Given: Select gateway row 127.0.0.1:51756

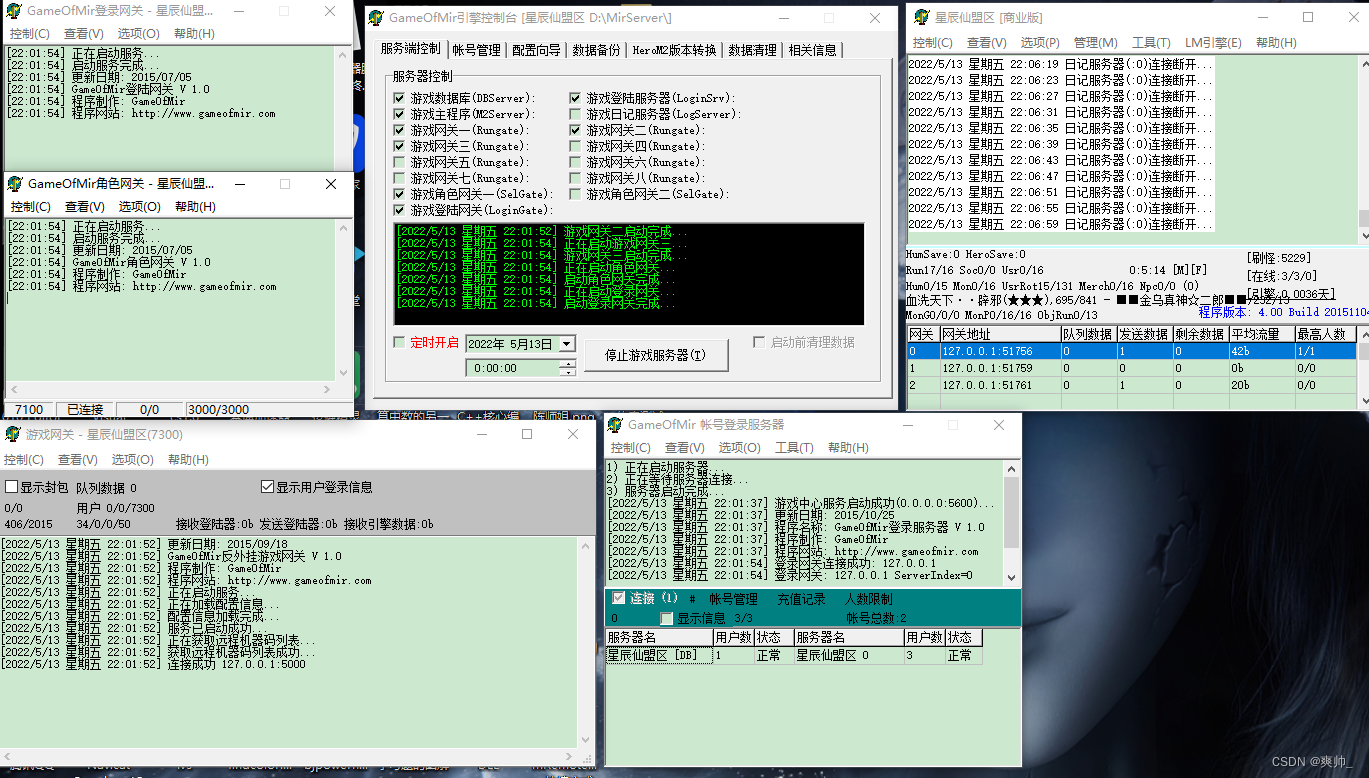Looking at the screenshot, I should 1132,351.
